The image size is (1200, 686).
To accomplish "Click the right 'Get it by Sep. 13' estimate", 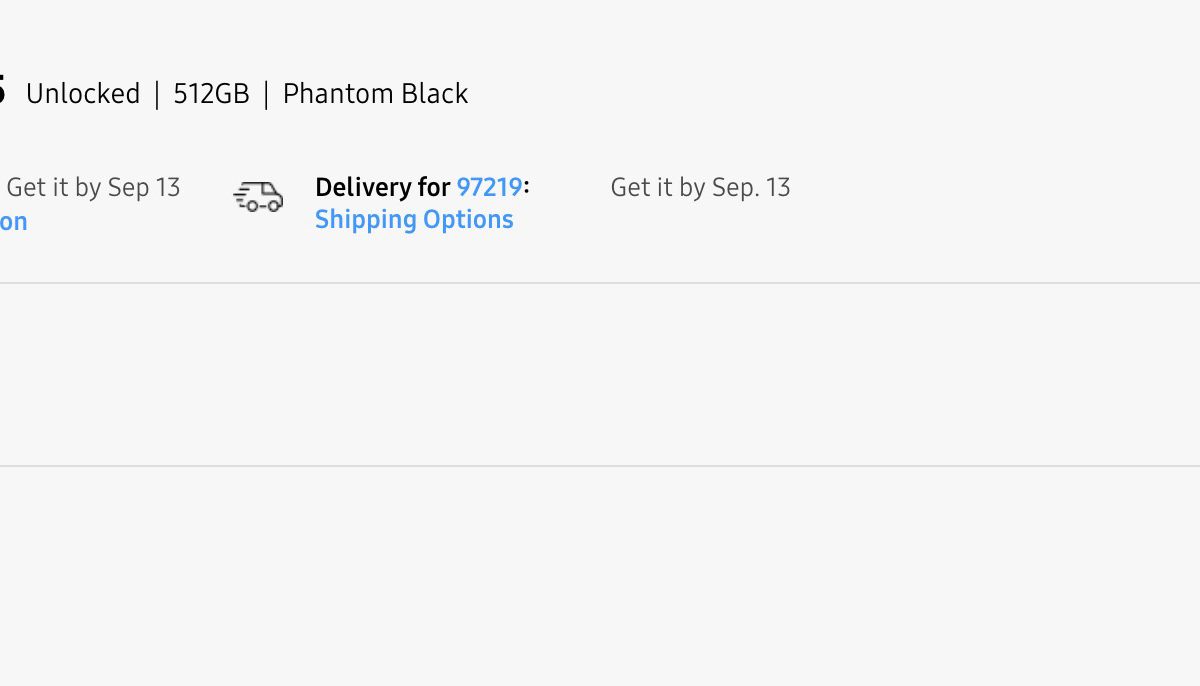I will tap(700, 187).
